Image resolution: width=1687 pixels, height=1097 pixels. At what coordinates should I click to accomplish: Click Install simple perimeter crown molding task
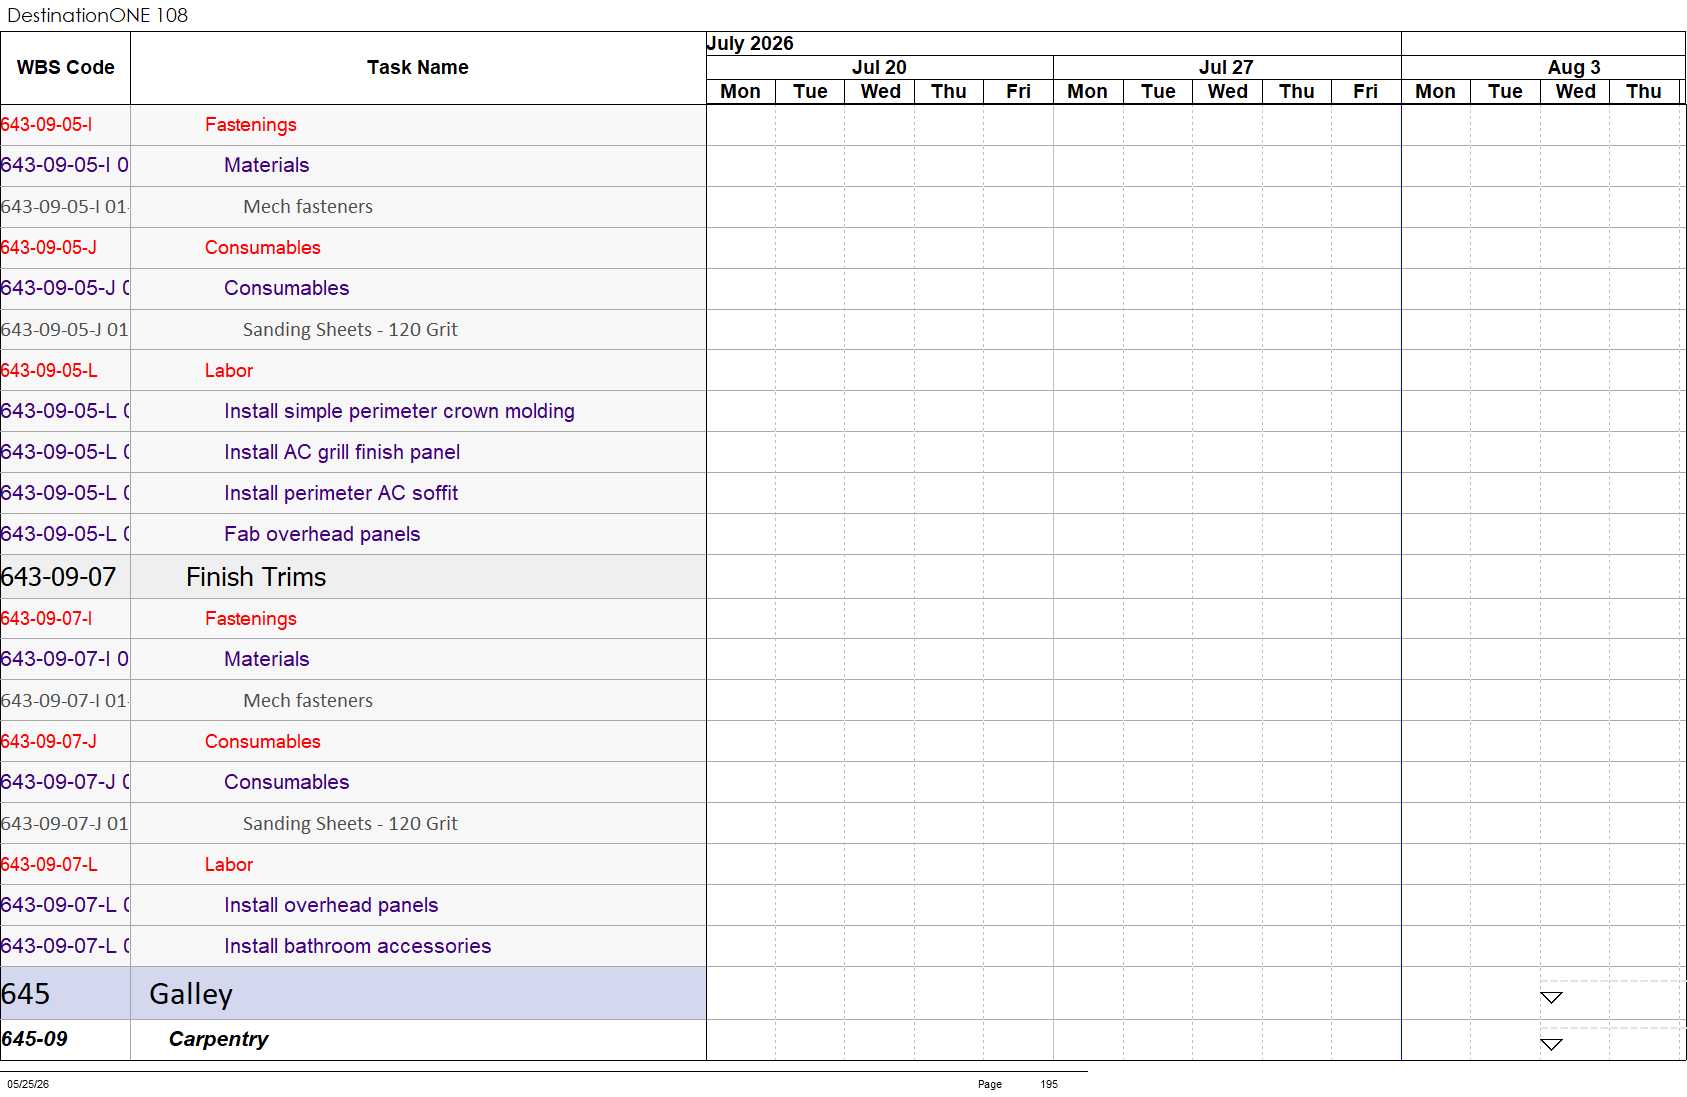pos(399,411)
